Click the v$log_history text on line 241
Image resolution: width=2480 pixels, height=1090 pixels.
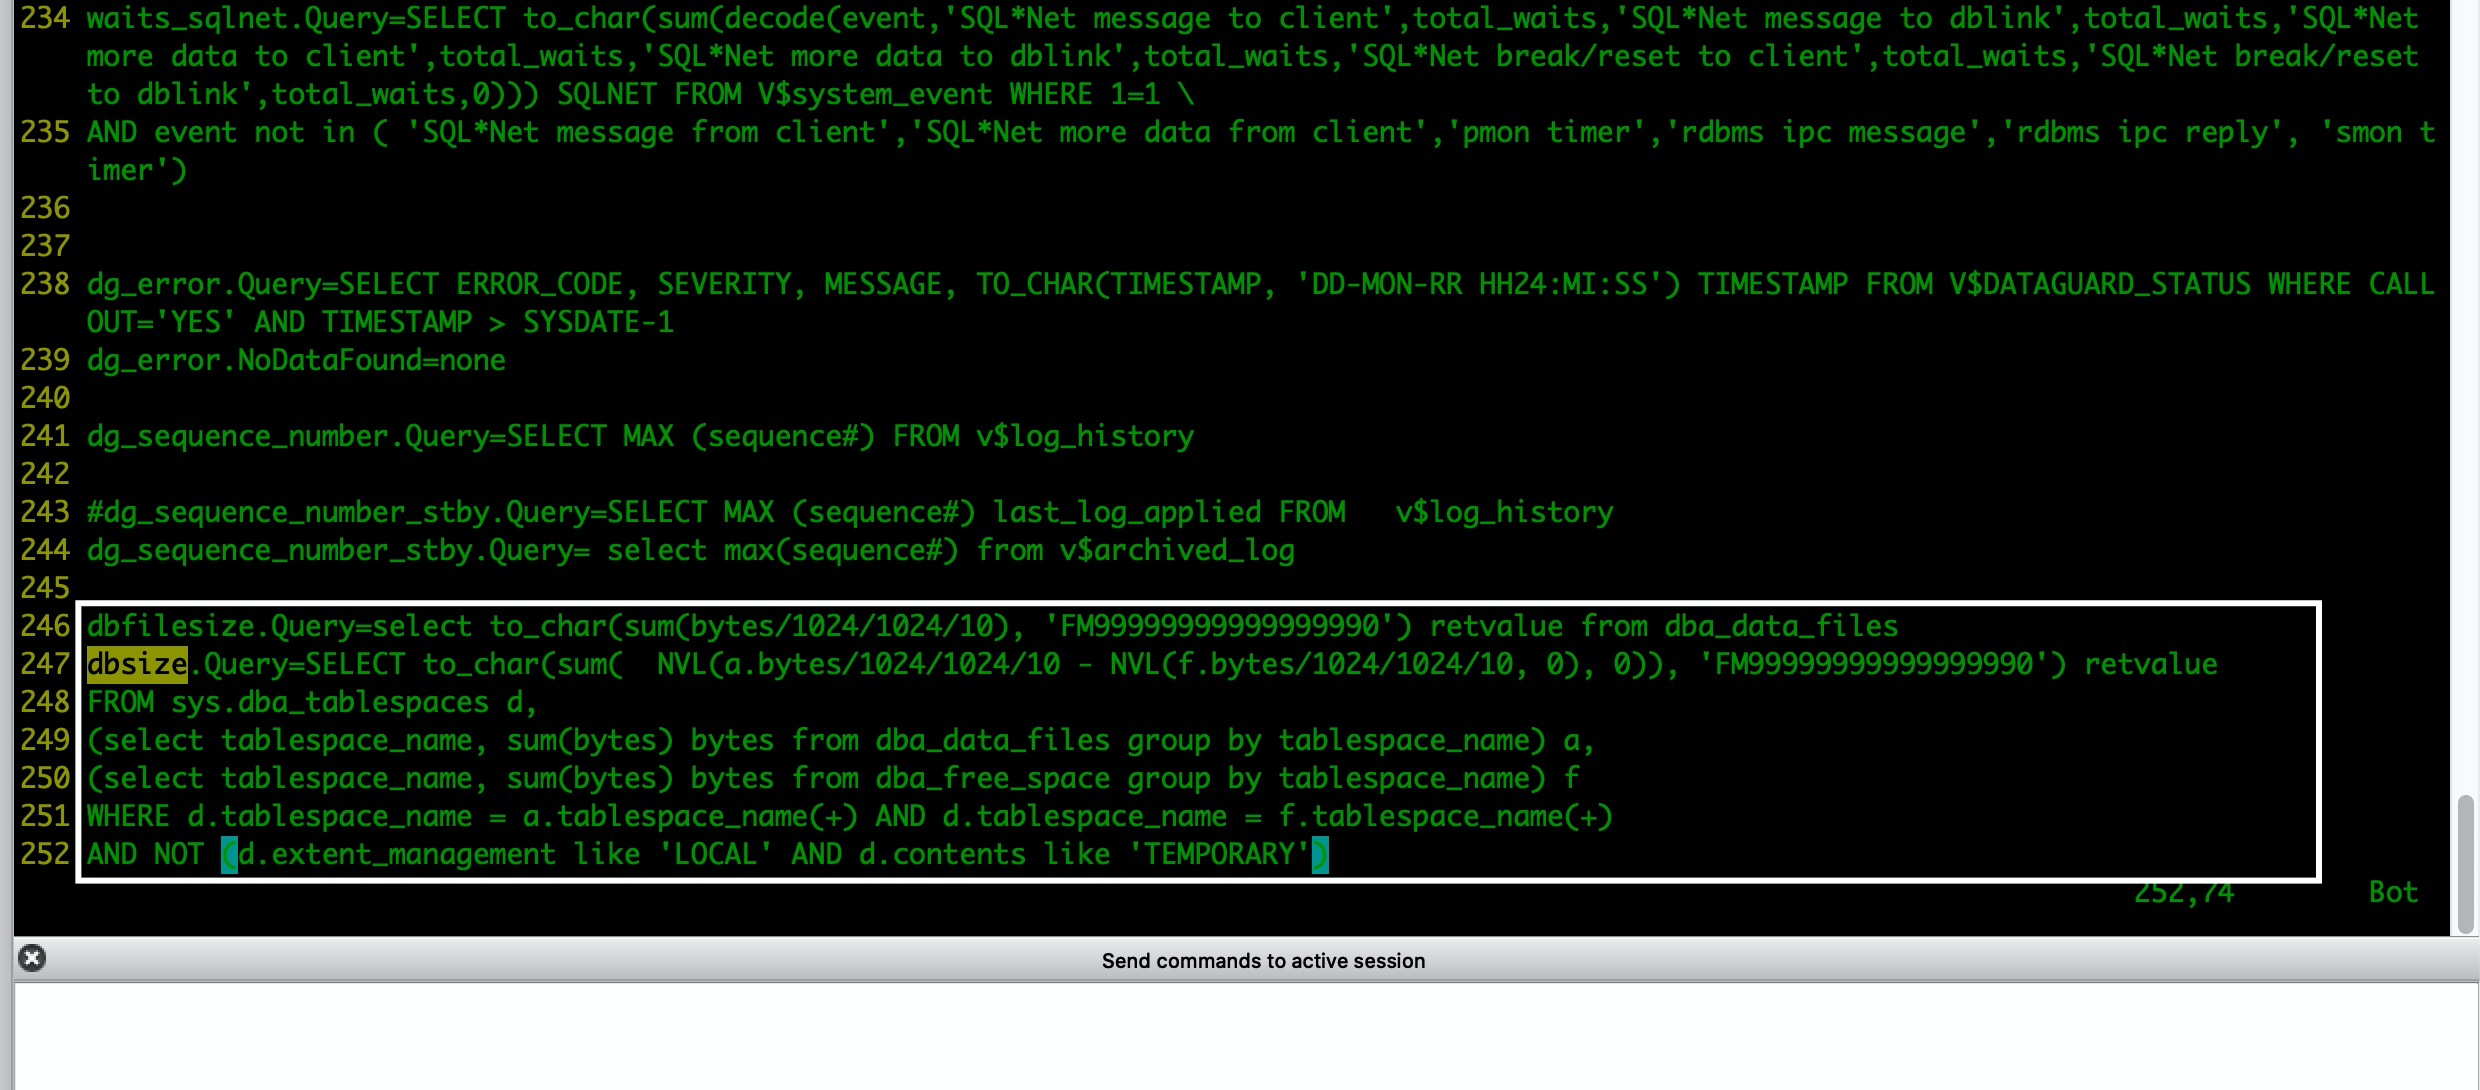[1083, 435]
